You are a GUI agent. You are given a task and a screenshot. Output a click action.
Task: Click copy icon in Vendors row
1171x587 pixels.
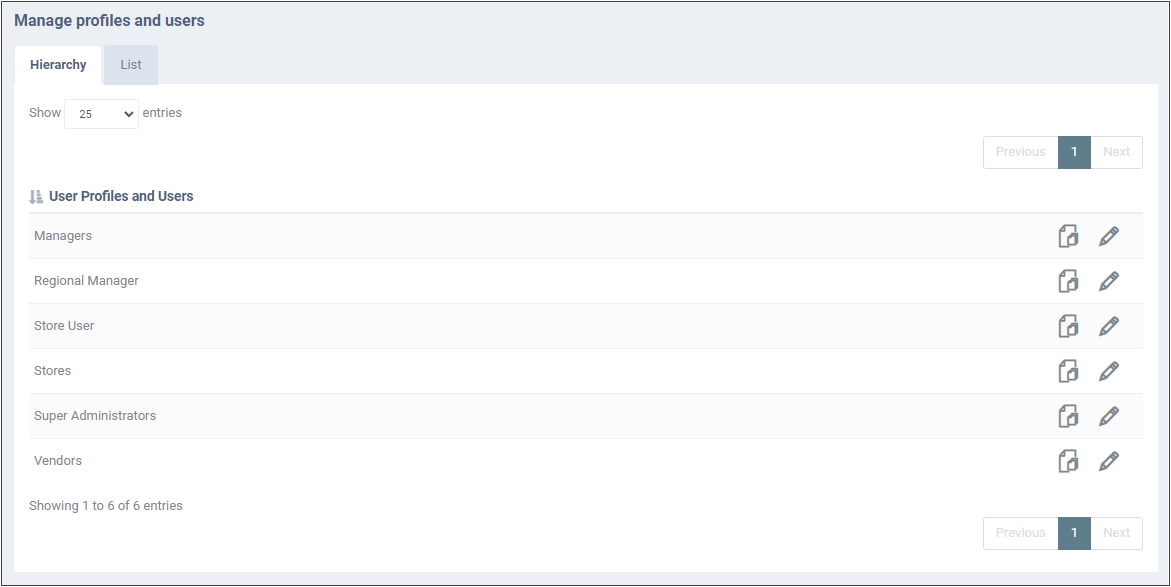[1069, 461]
